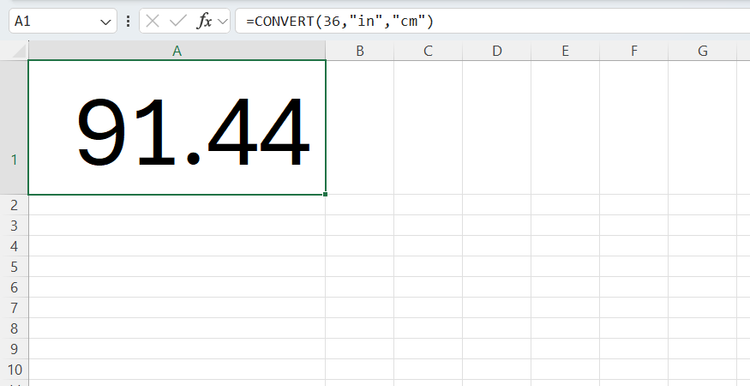Click into the formula bar with CONVERT formula
The height and width of the screenshot is (386, 750).
[492, 21]
